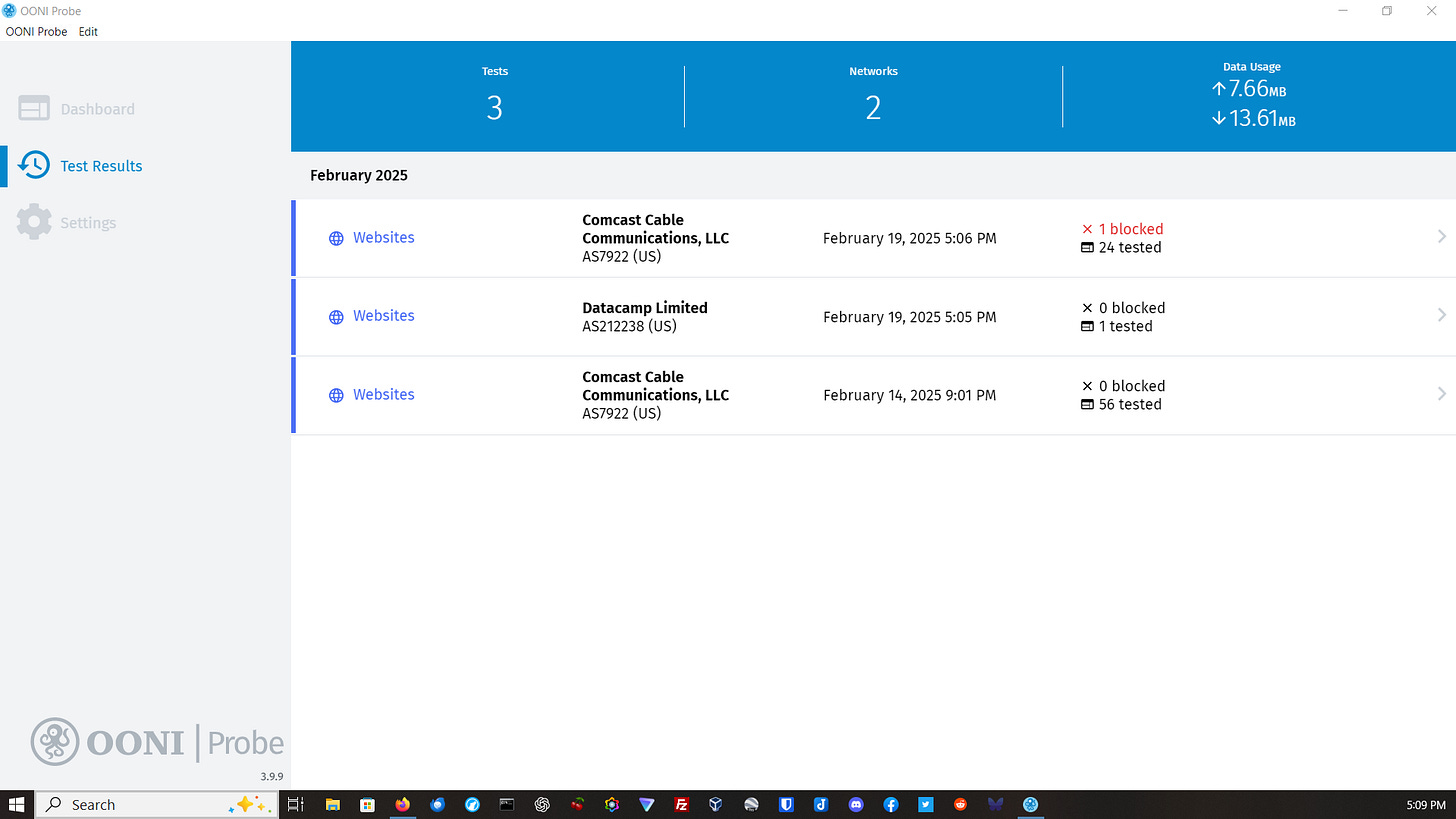Expand the Feb 14 9:01 PM result chevron
Image resolution: width=1456 pixels, height=819 pixels.
click(1441, 394)
